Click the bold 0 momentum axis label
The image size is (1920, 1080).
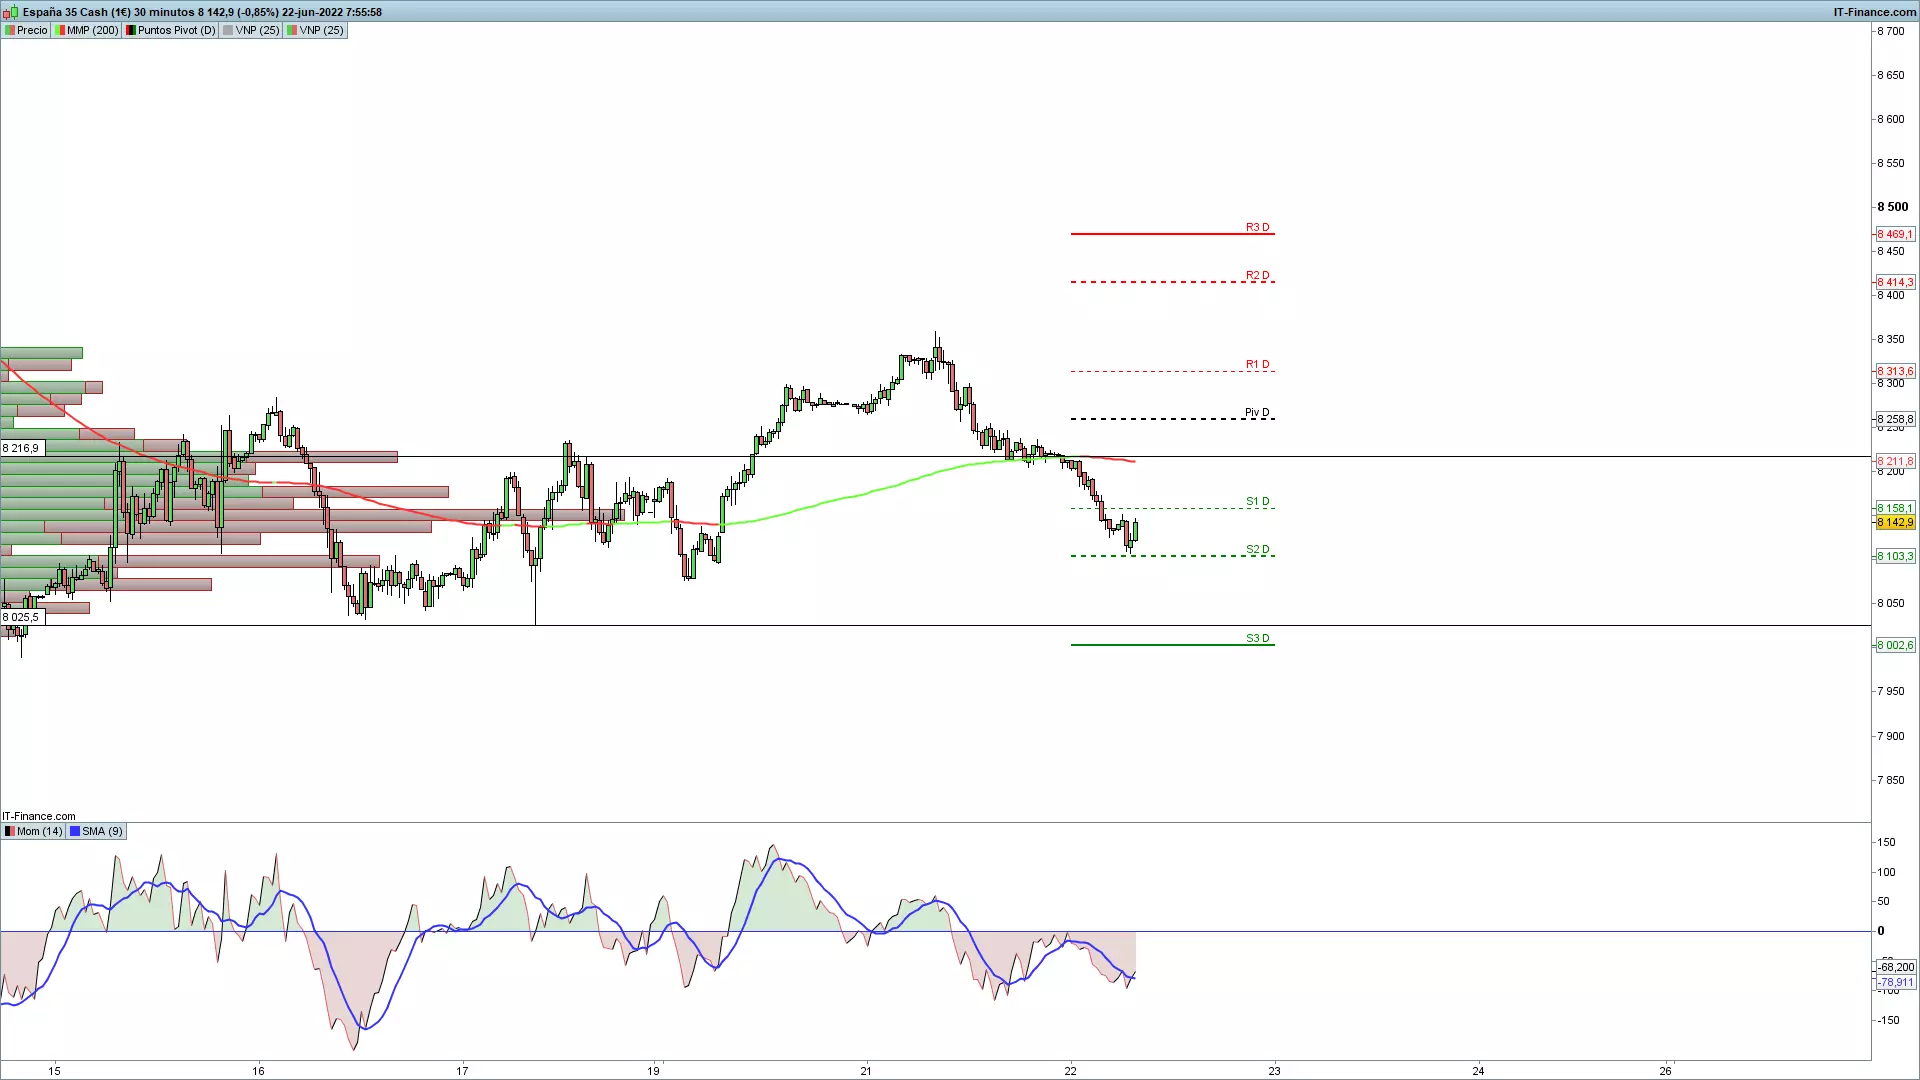[x=1881, y=931]
